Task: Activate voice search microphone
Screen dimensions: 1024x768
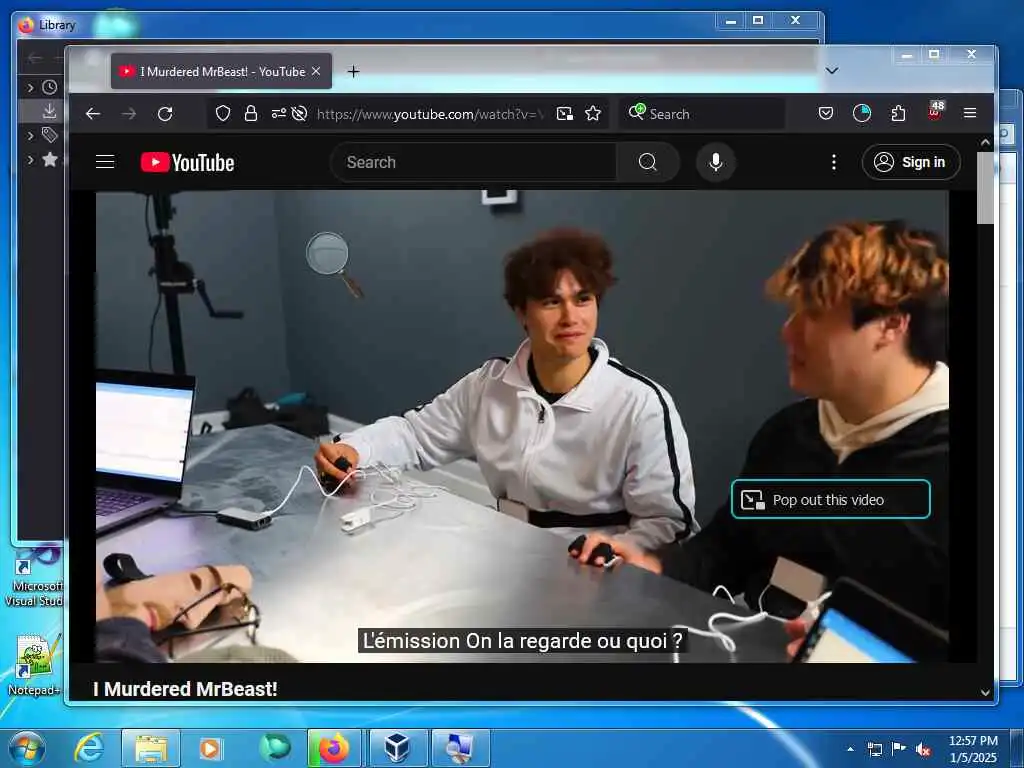Action: (716, 162)
